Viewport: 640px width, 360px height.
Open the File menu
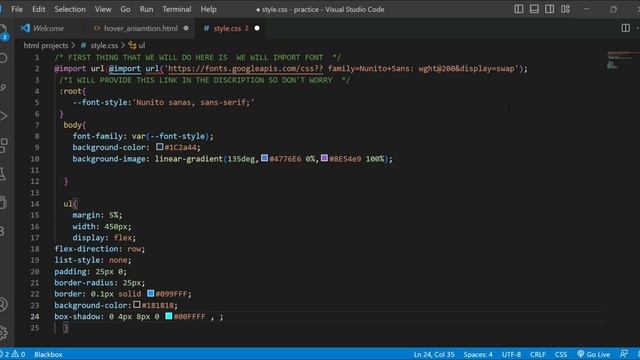17,9
